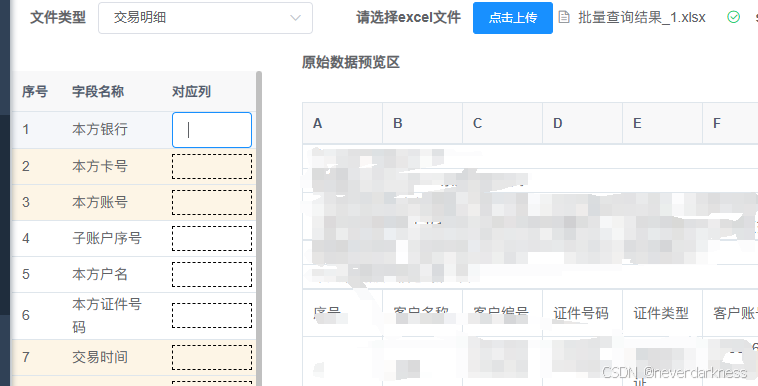758x386 pixels.
Task: Click column header E in preview table
Action: click(662, 123)
